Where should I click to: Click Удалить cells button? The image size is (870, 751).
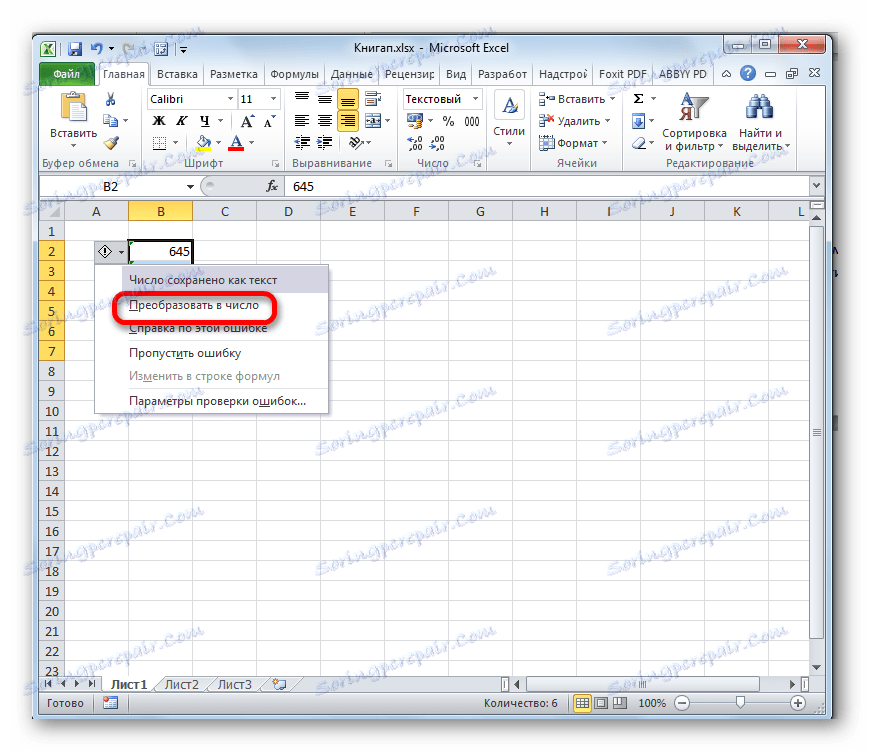click(574, 121)
